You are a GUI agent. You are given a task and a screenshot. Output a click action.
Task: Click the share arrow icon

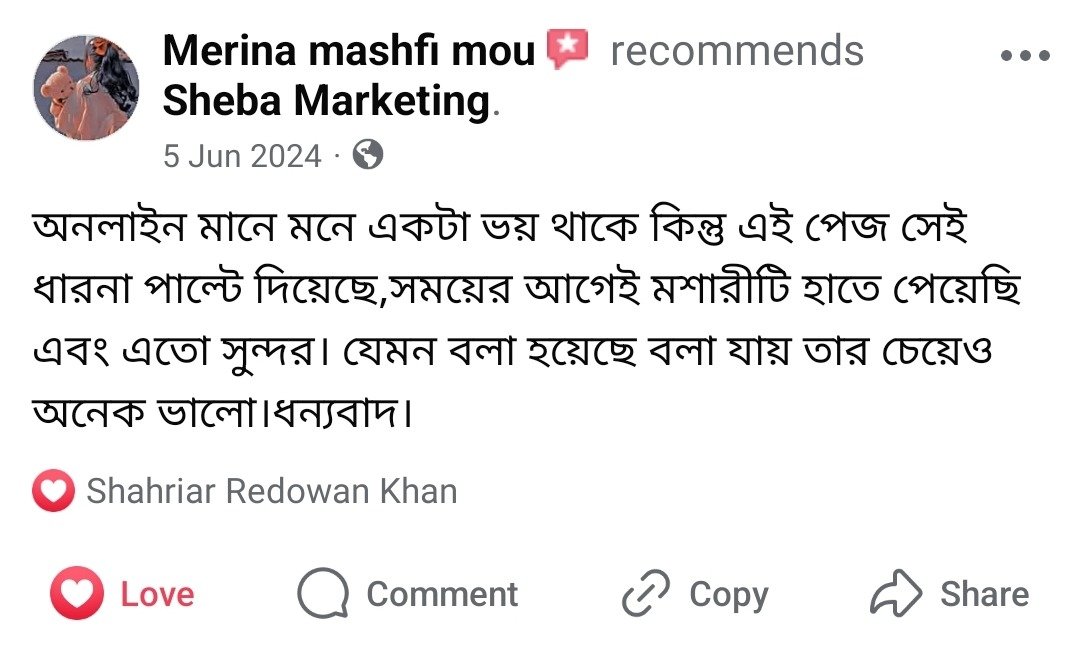(x=895, y=595)
